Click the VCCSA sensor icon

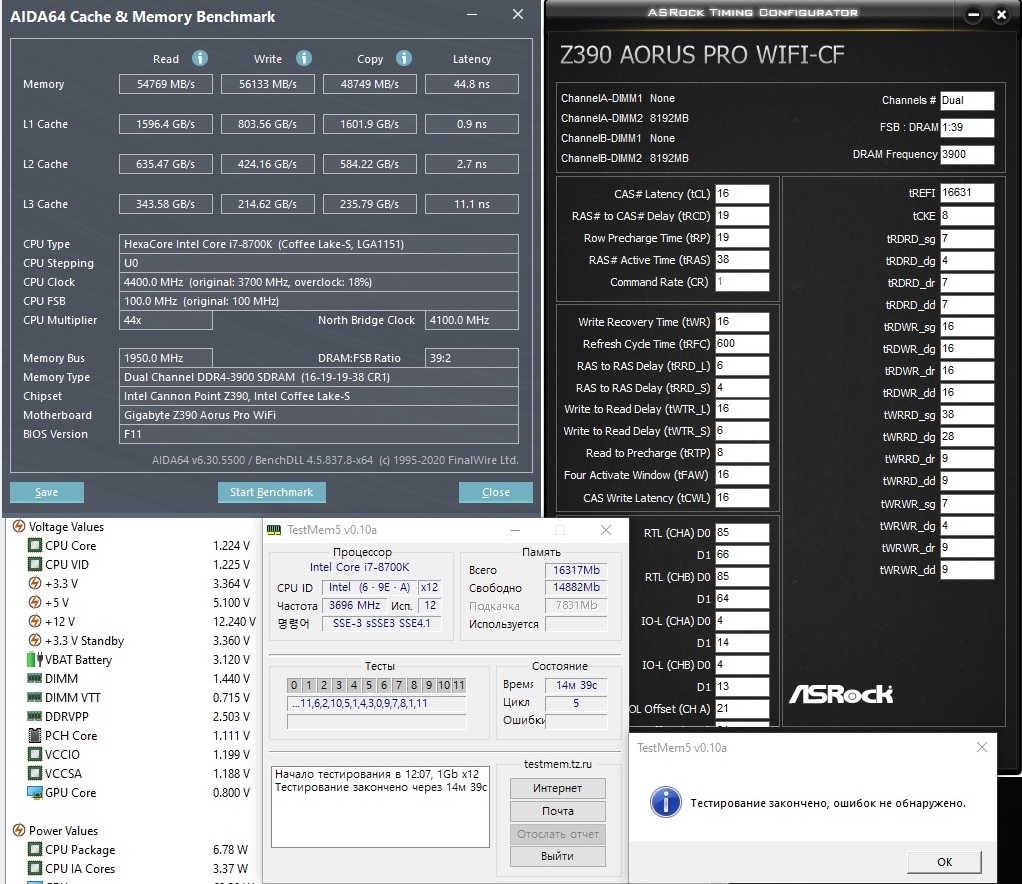(35, 773)
